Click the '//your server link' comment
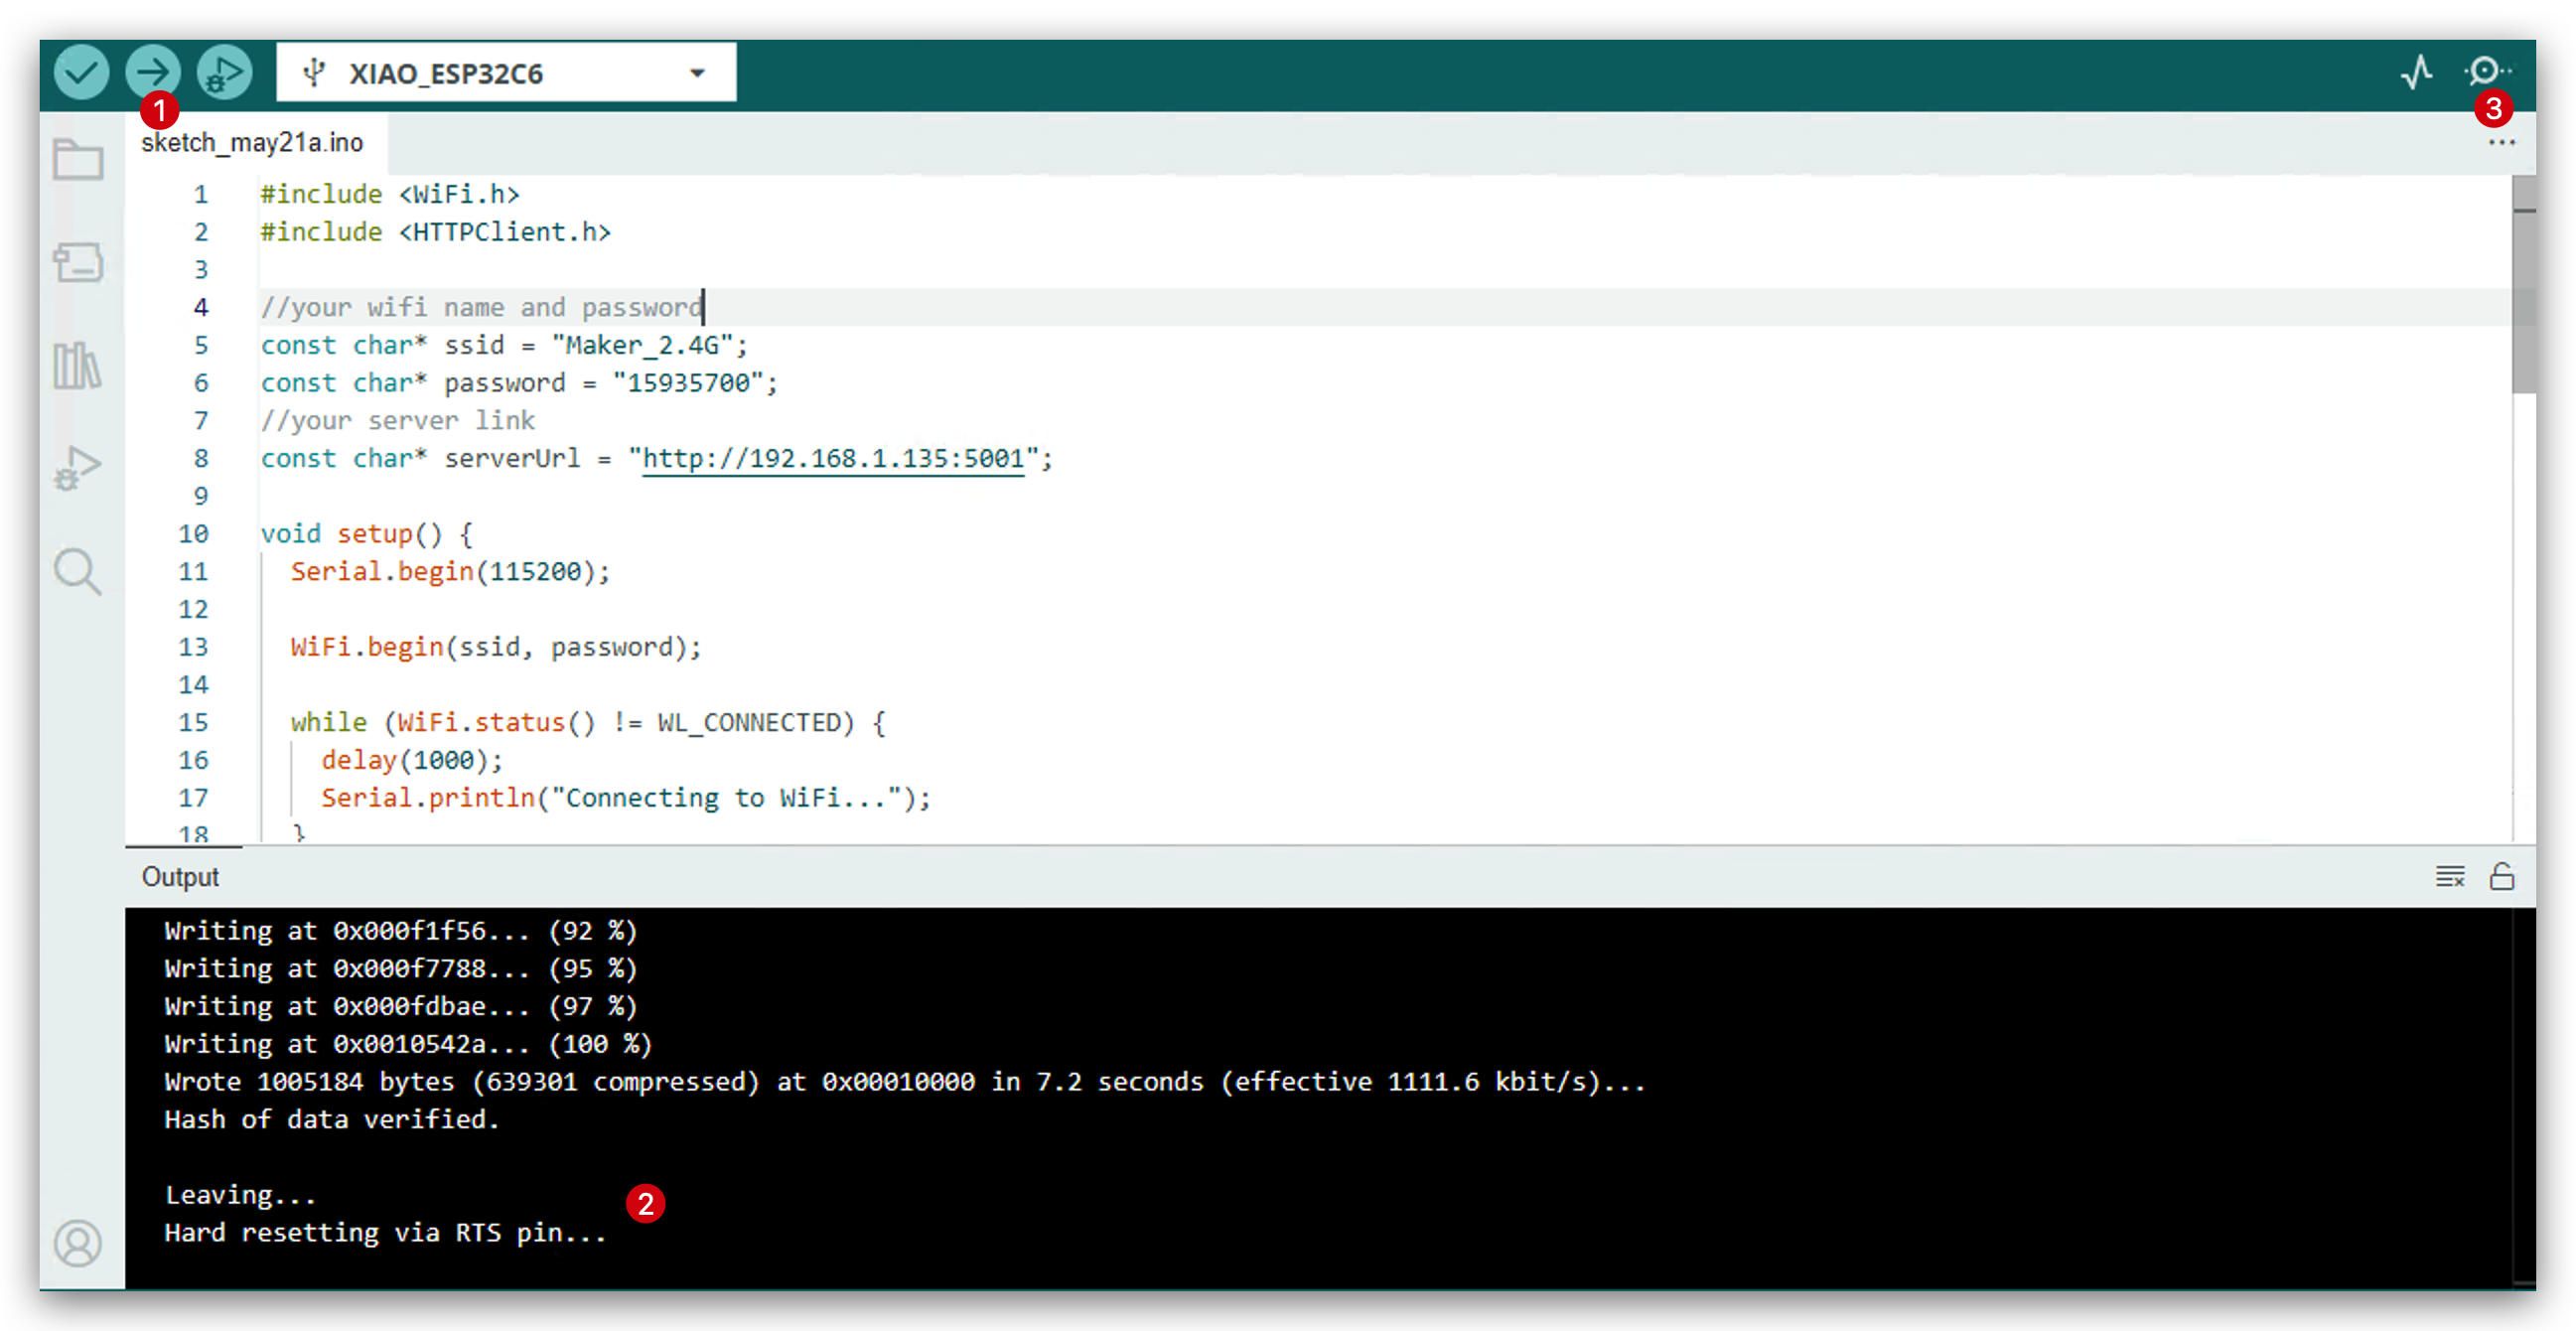The height and width of the screenshot is (1331, 2576). [398, 421]
